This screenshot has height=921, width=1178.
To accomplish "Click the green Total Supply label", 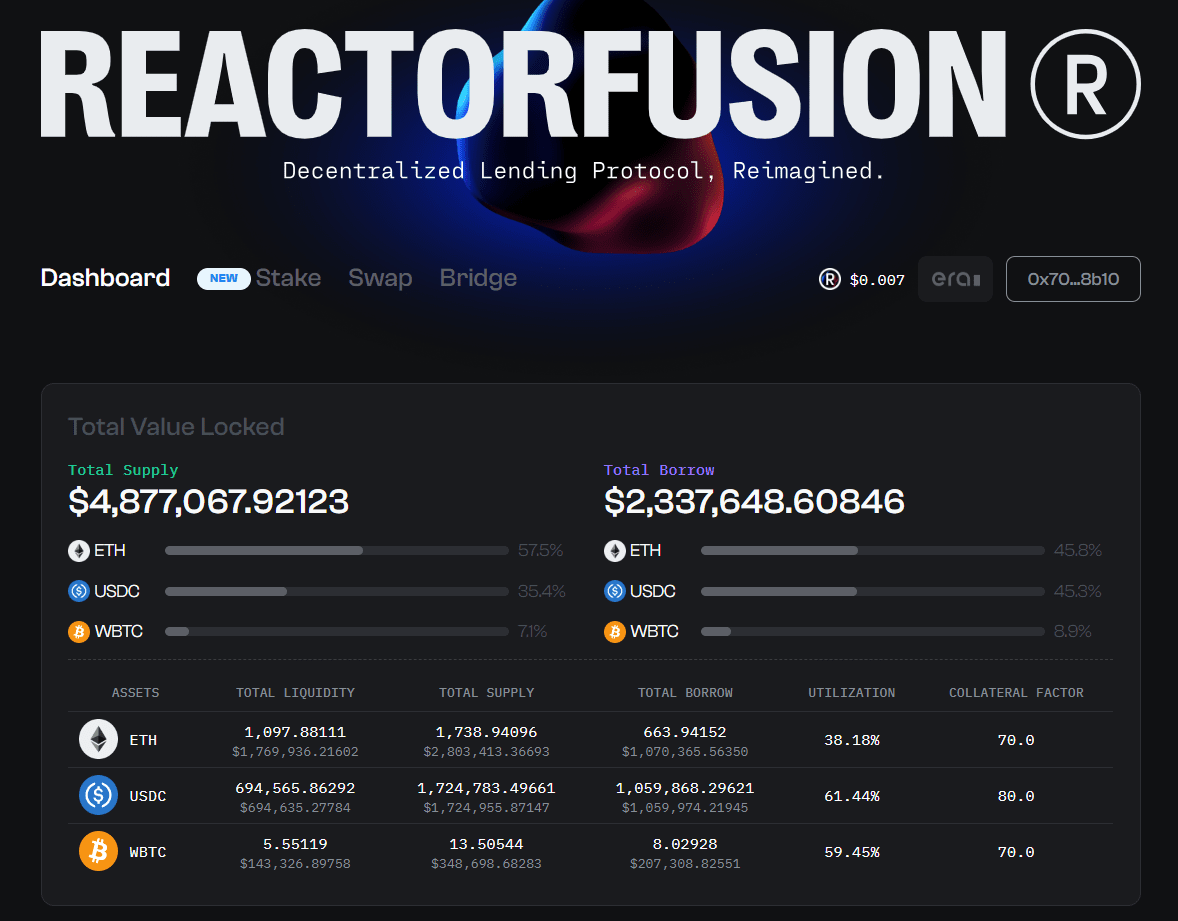I will point(123,470).
